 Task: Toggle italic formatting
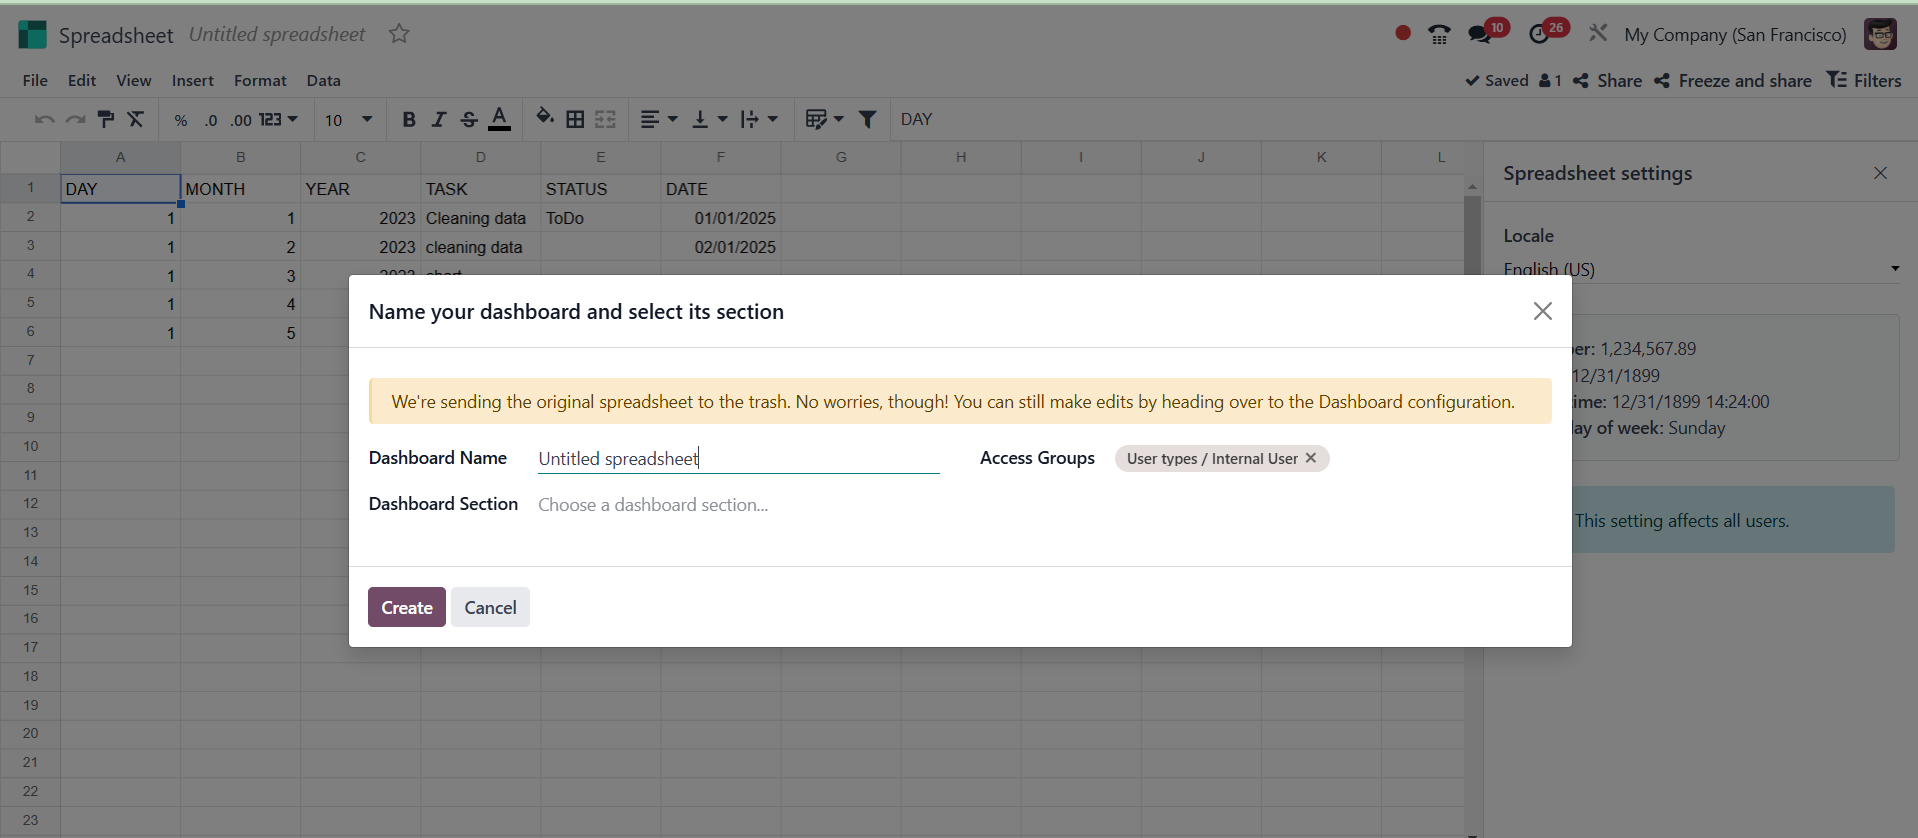point(438,120)
